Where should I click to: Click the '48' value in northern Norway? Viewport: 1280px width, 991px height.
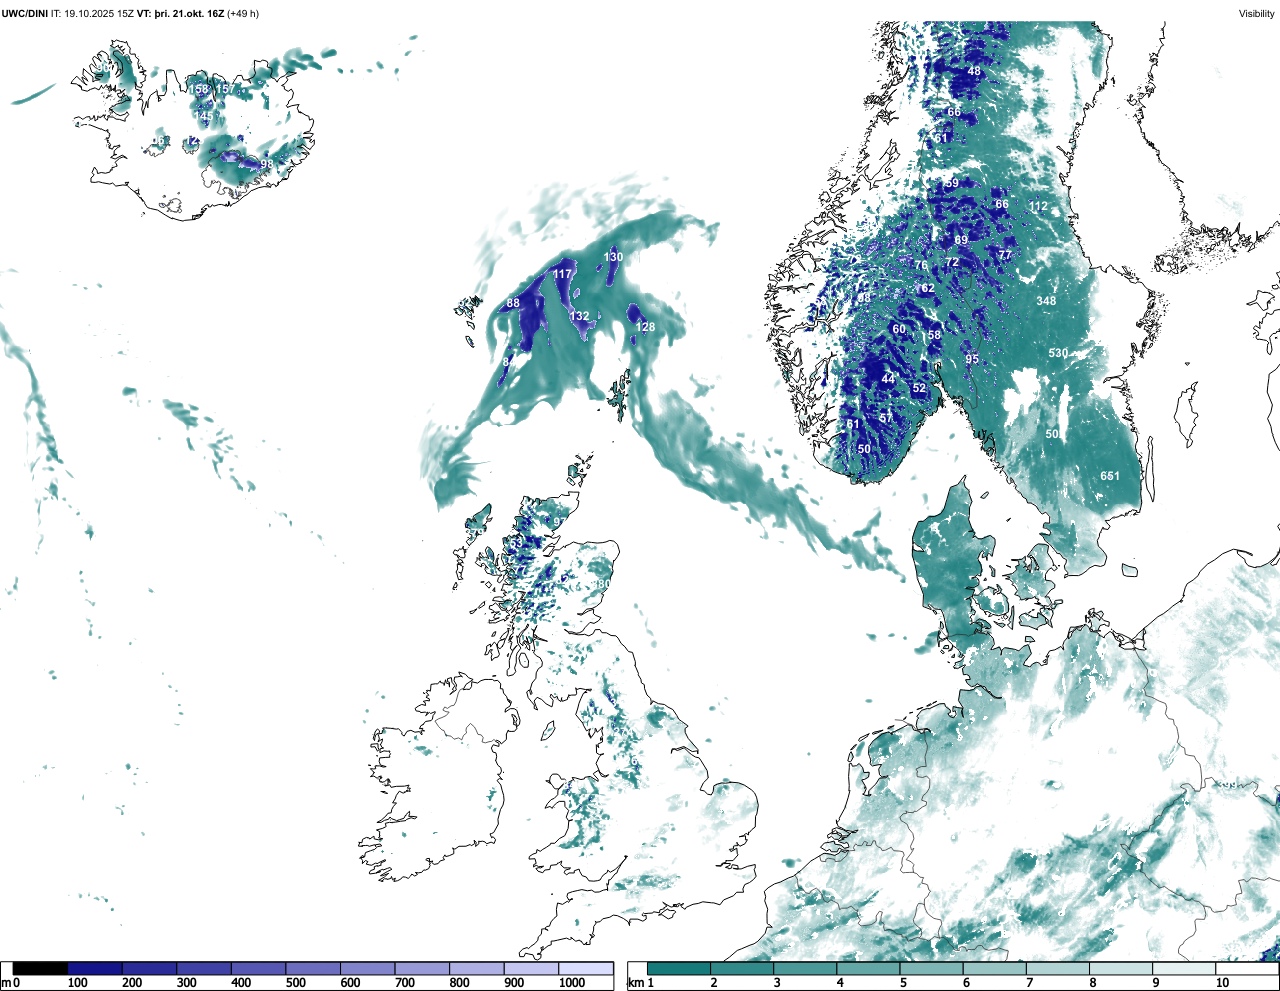click(x=974, y=71)
